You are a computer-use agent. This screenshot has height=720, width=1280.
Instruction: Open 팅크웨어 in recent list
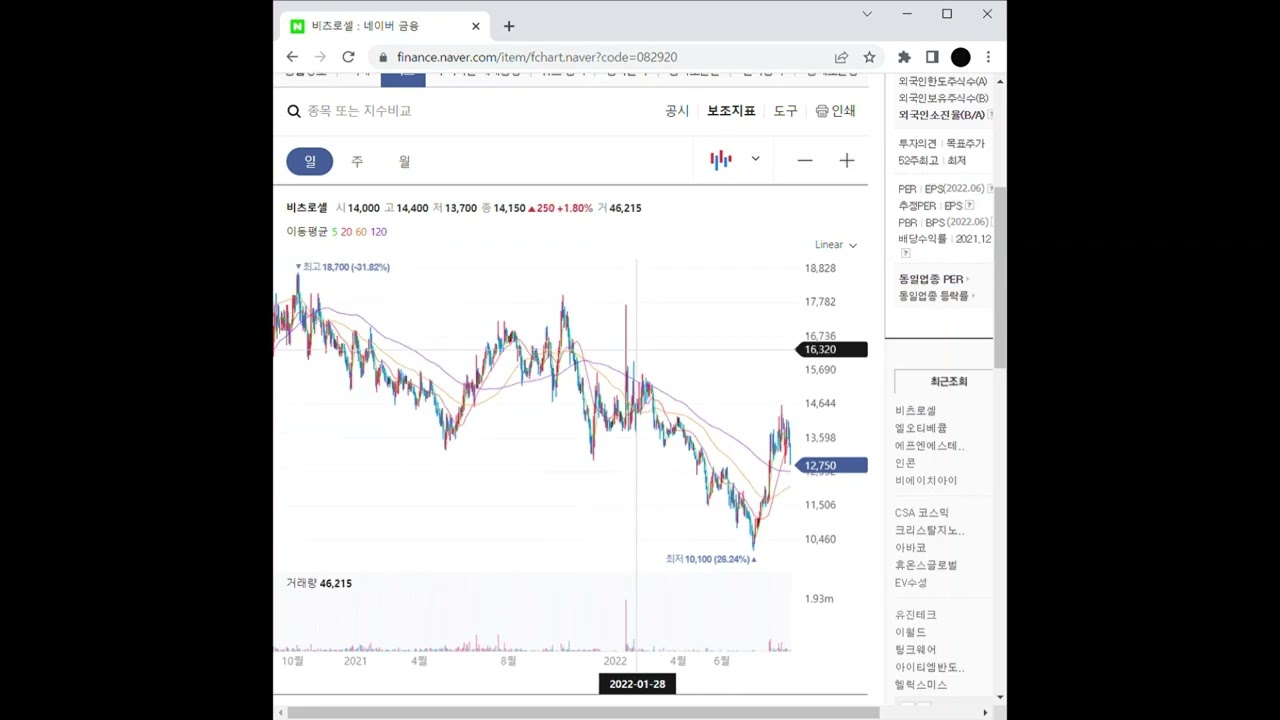915,650
